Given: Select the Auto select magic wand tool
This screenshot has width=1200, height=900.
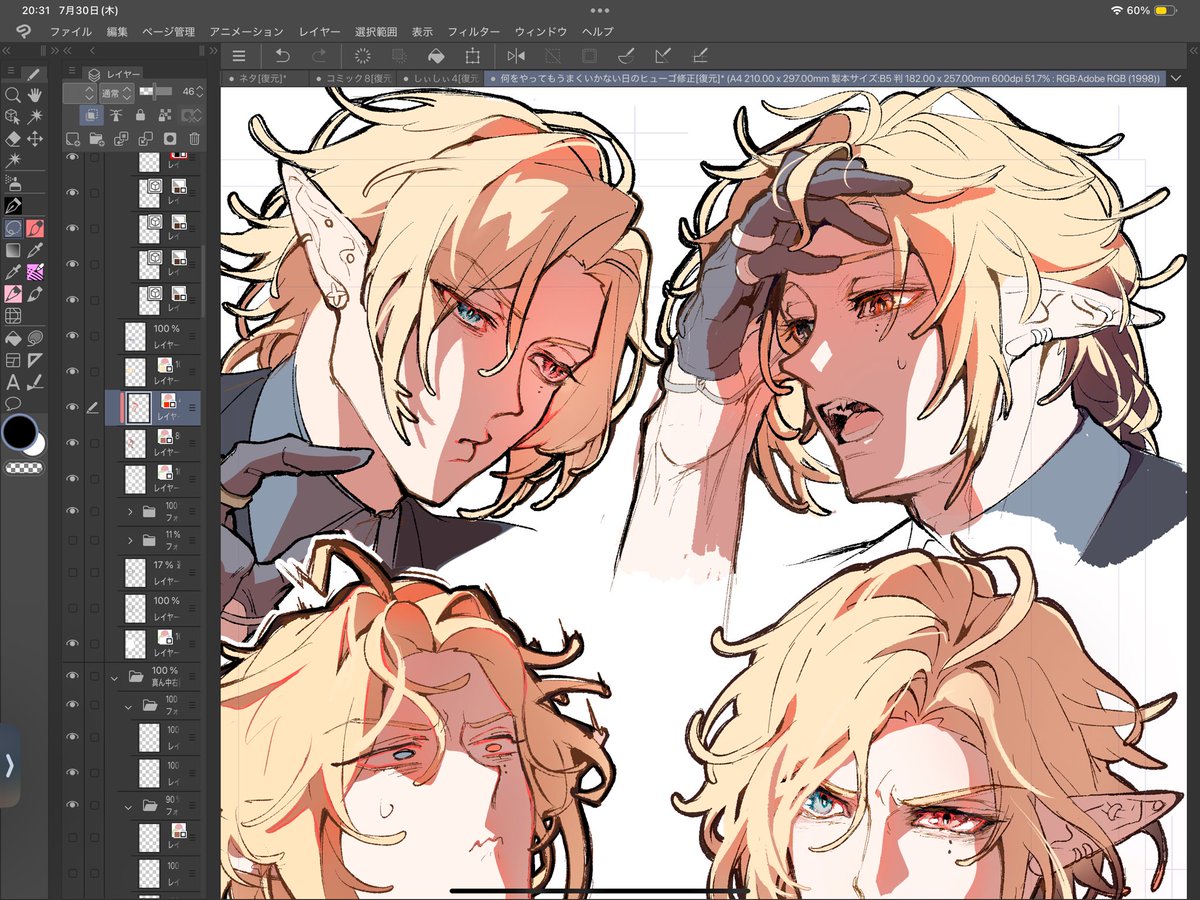Looking at the screenshot, I should coord(35,116).
